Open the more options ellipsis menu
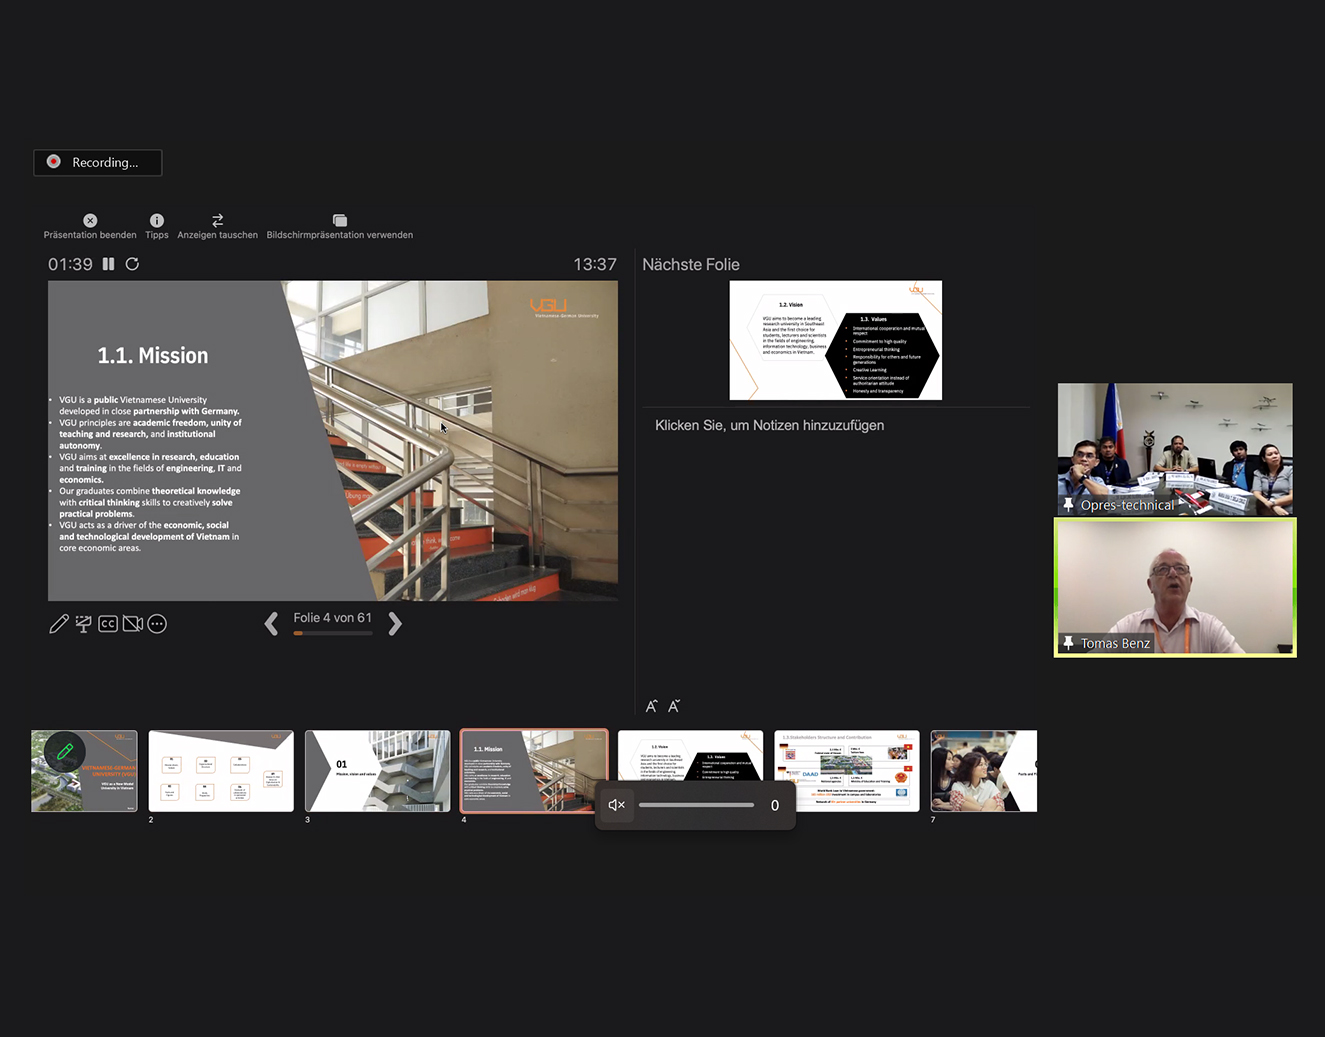 pos(157,624)
